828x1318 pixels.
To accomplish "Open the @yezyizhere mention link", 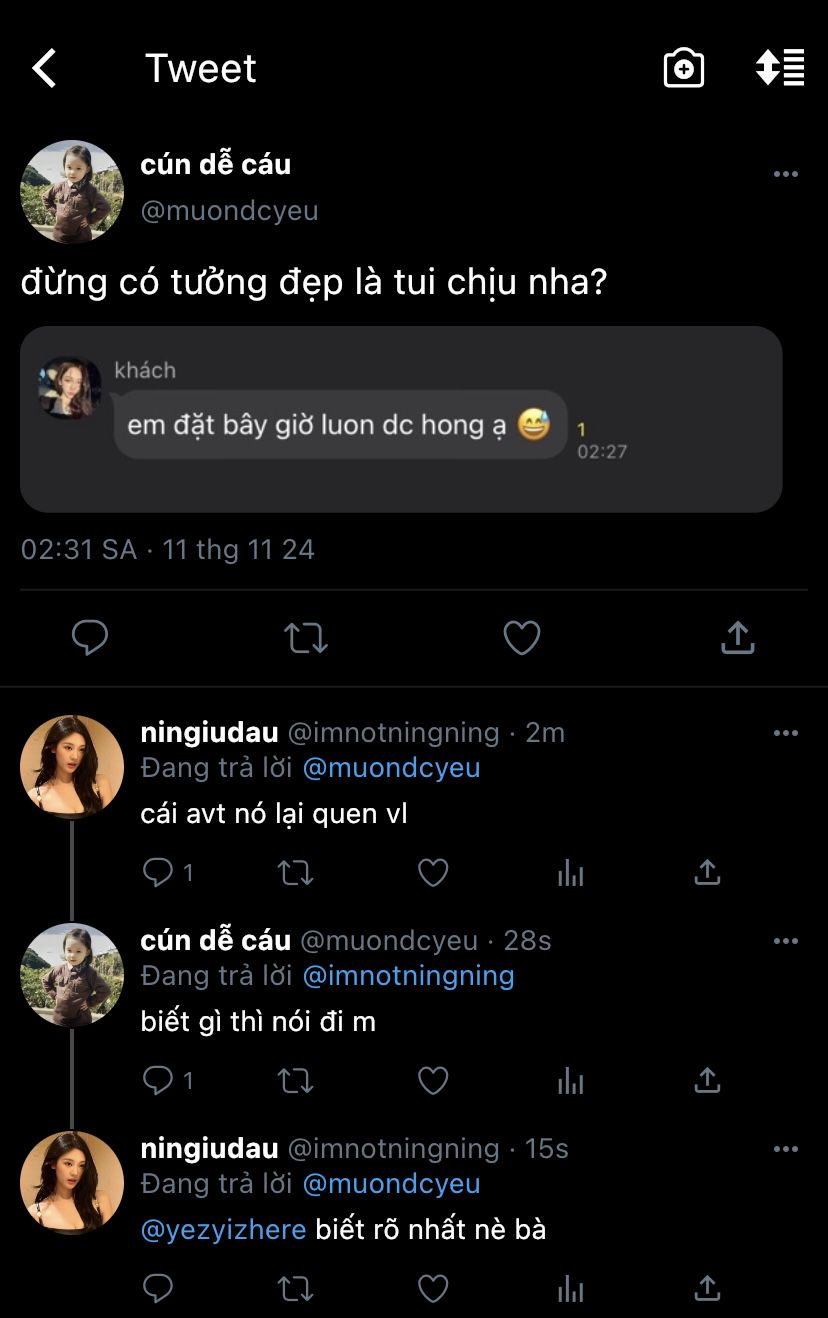I will pos(224,1229).
